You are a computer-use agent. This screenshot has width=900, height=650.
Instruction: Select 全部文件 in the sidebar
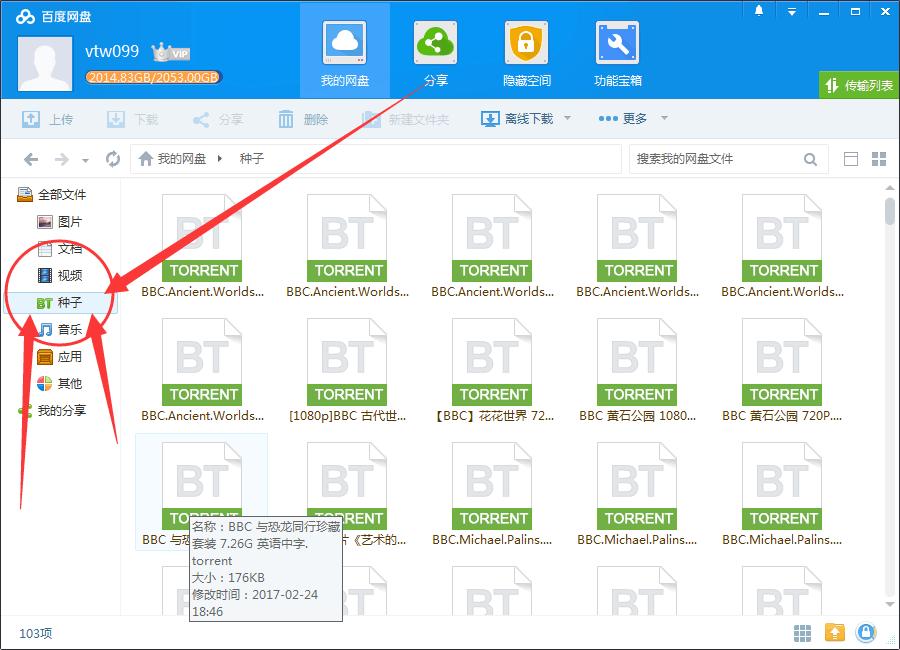(53, 195)
